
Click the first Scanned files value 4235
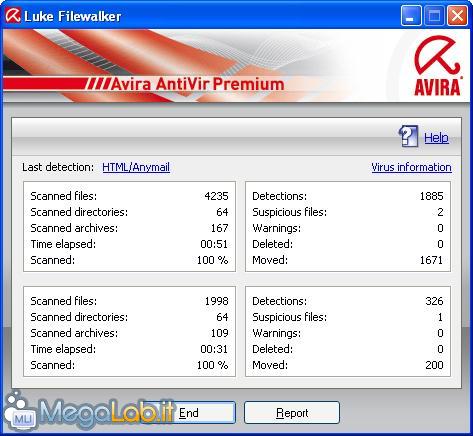pos(216,196)
